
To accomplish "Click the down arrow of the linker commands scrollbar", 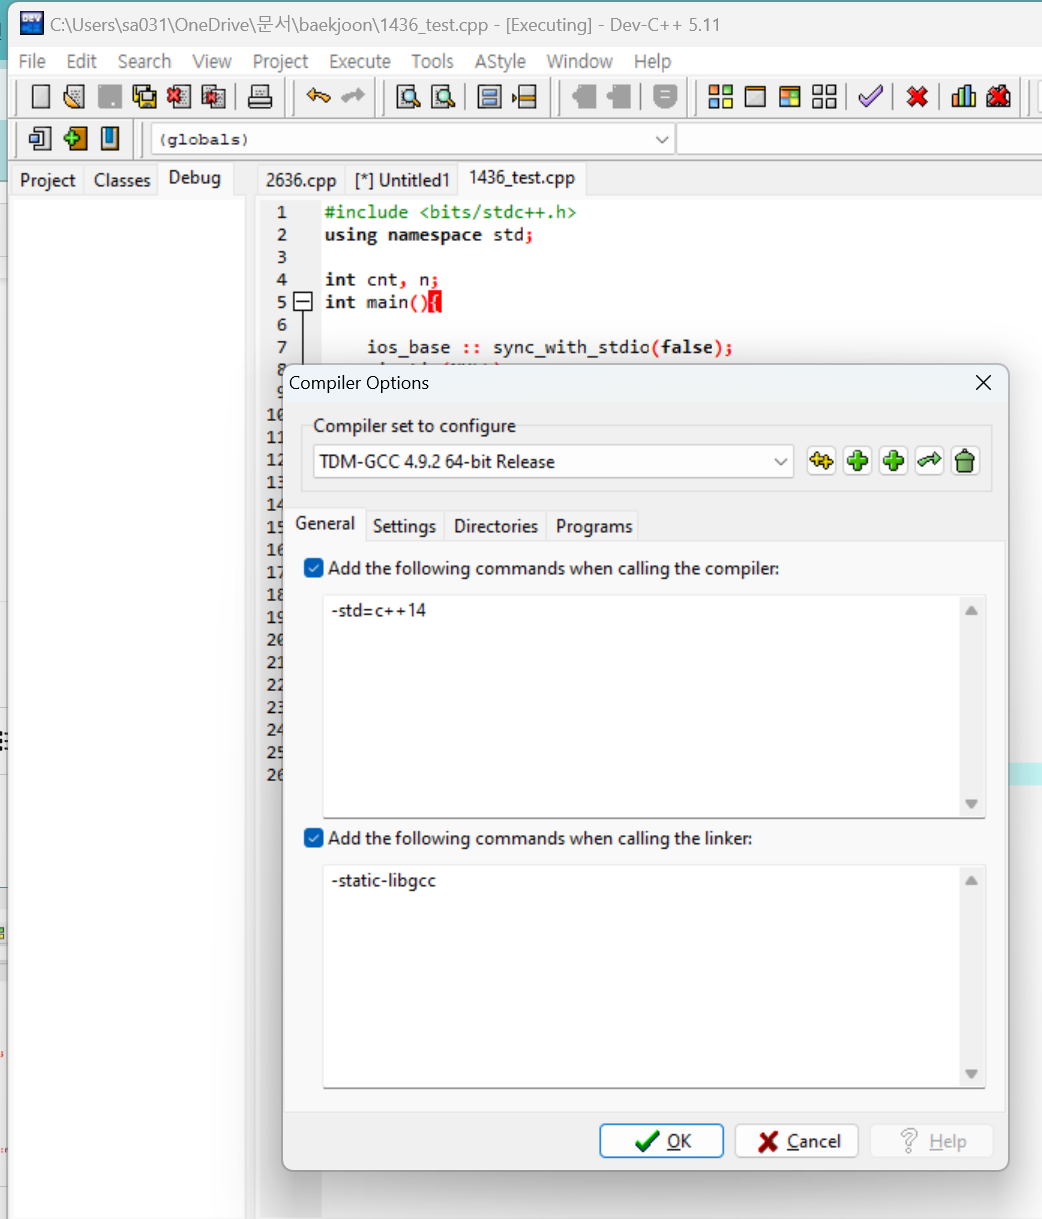I will 971,1074.
